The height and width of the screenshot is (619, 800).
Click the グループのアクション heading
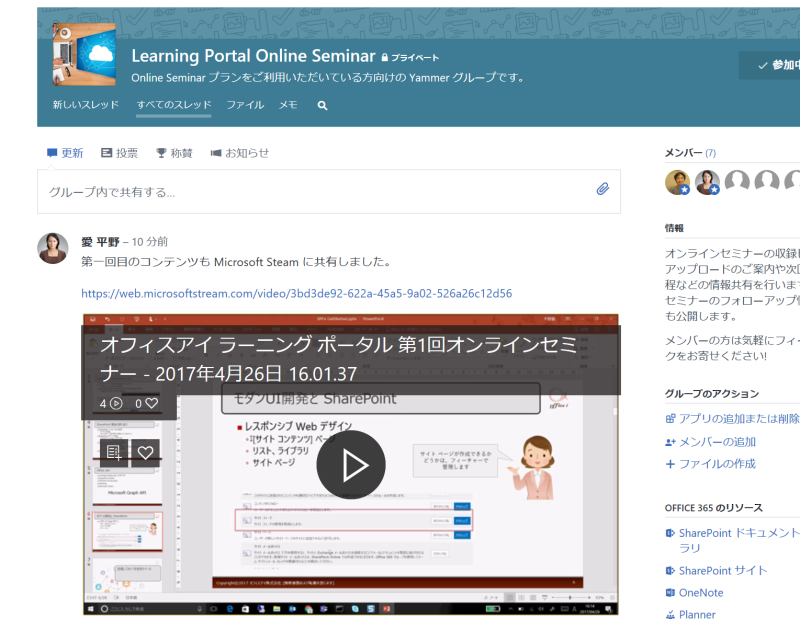(x=712, y=393)
